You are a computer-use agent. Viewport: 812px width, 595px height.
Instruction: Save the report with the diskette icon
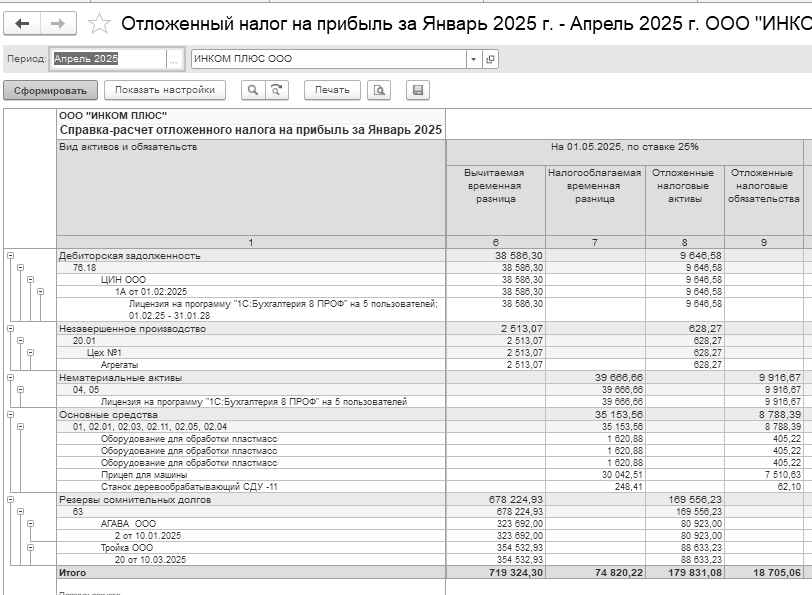click(x=418, y=90)
